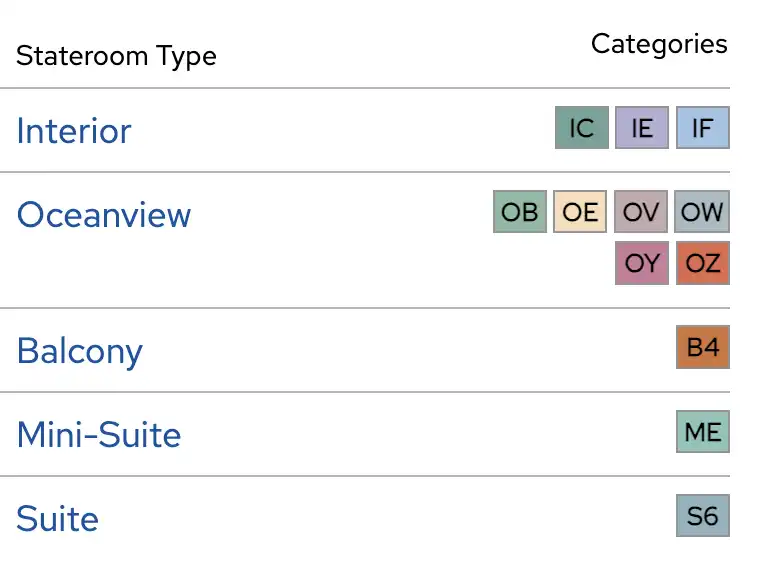
Task: Select the ME mini-suite category badge
Action: 702,432
